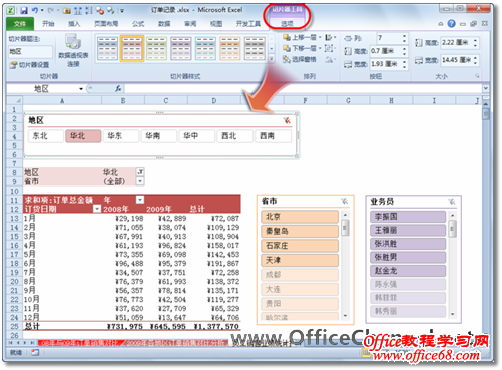Open the 数据透视表连接 connections icon
Image resolution: width=502 pixels, height=370 pixels.
(x=73, y=42)
